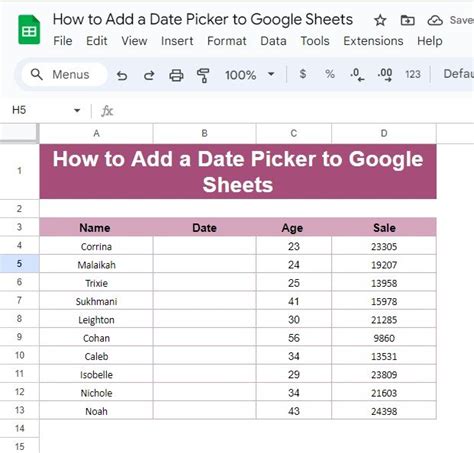The height and width of the screenshot is (453, 474).
Task: Open the Extensions menu
Action: (373, 41)
